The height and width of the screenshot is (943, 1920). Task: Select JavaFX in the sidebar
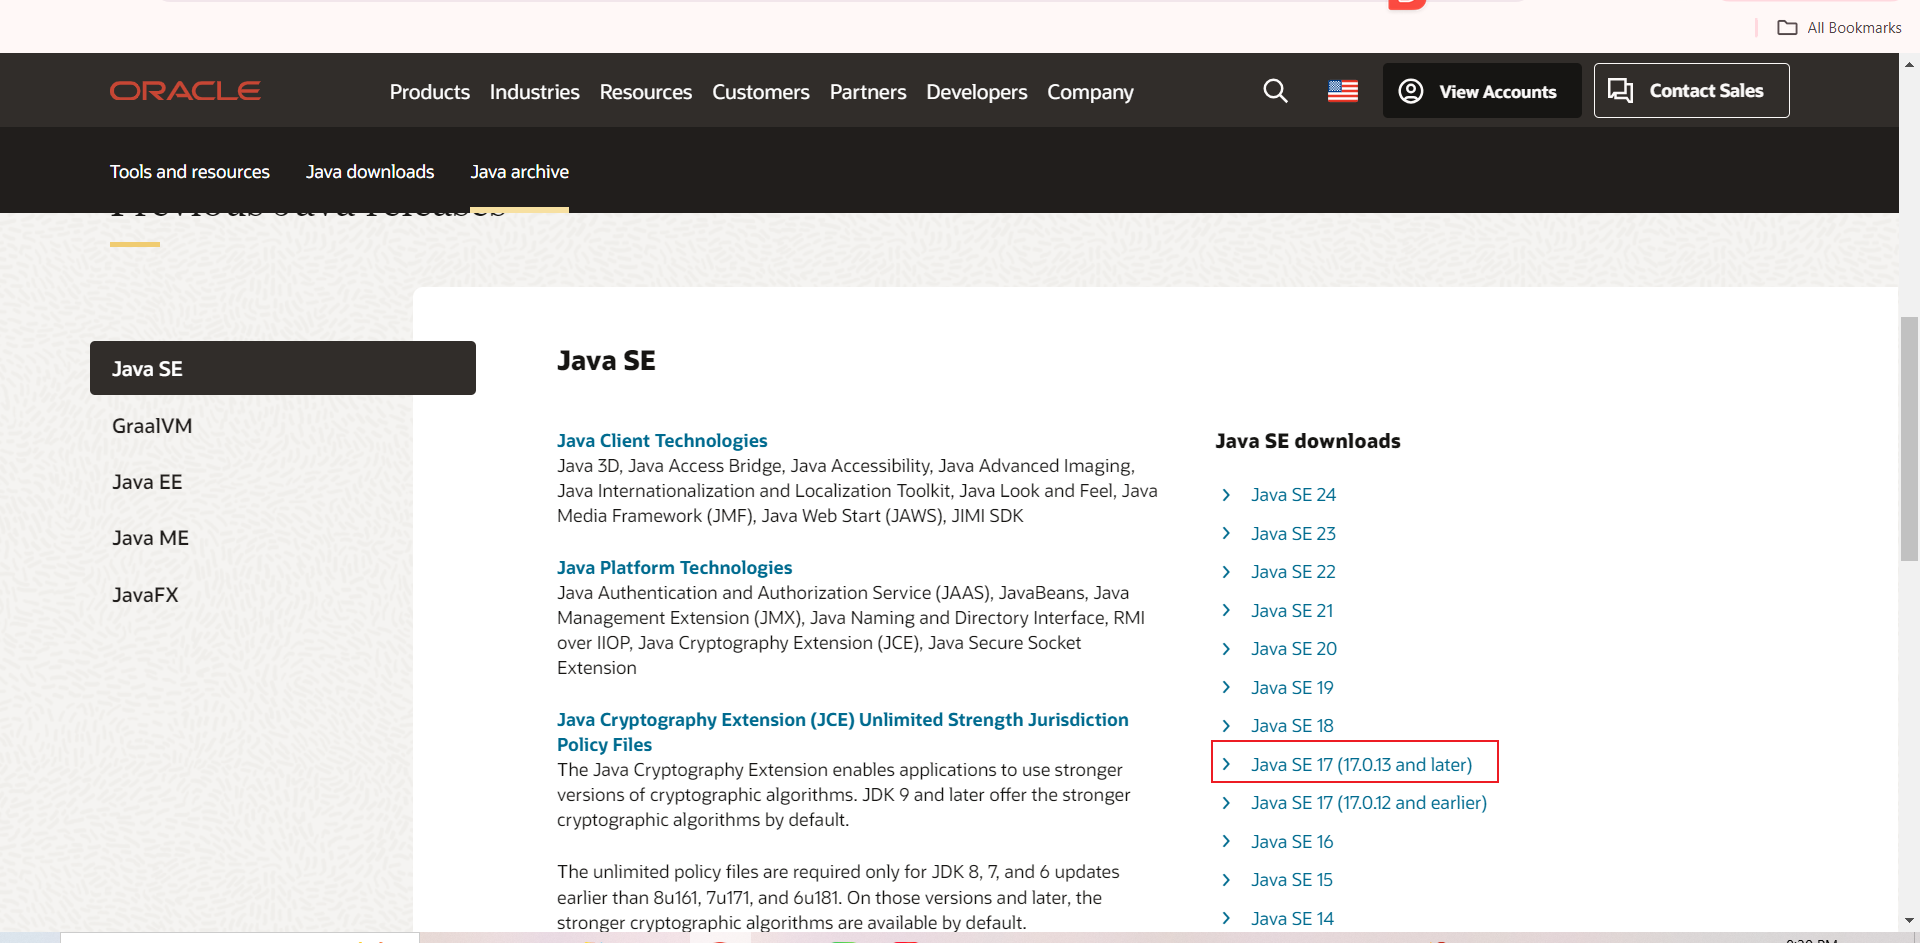click(x=145, y=594)
